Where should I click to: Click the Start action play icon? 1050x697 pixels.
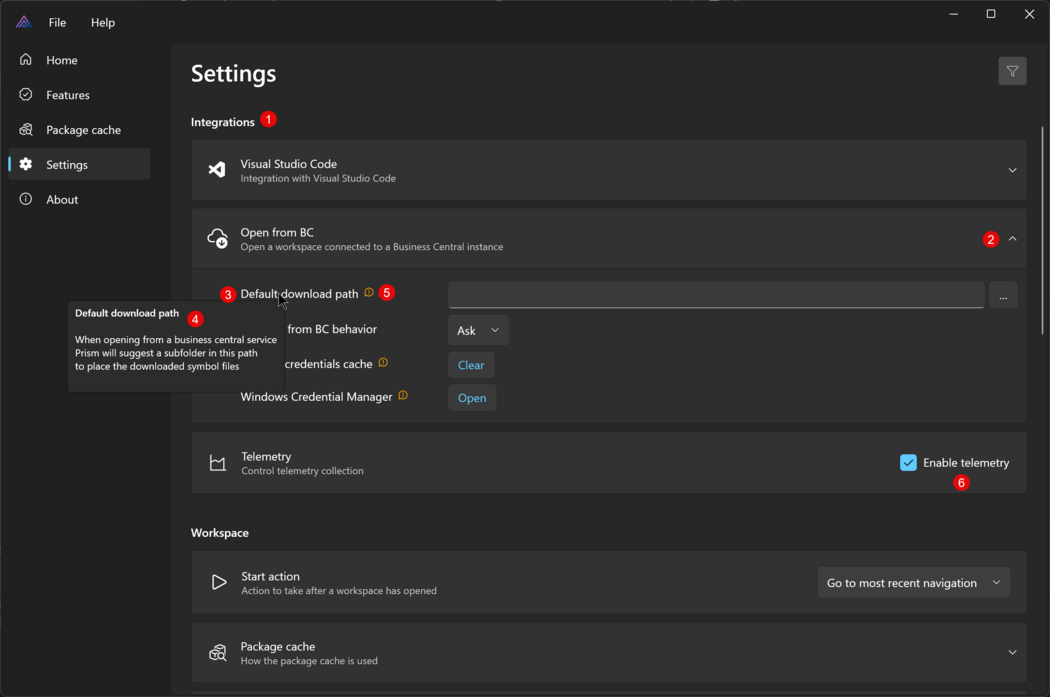click(218, 582)
